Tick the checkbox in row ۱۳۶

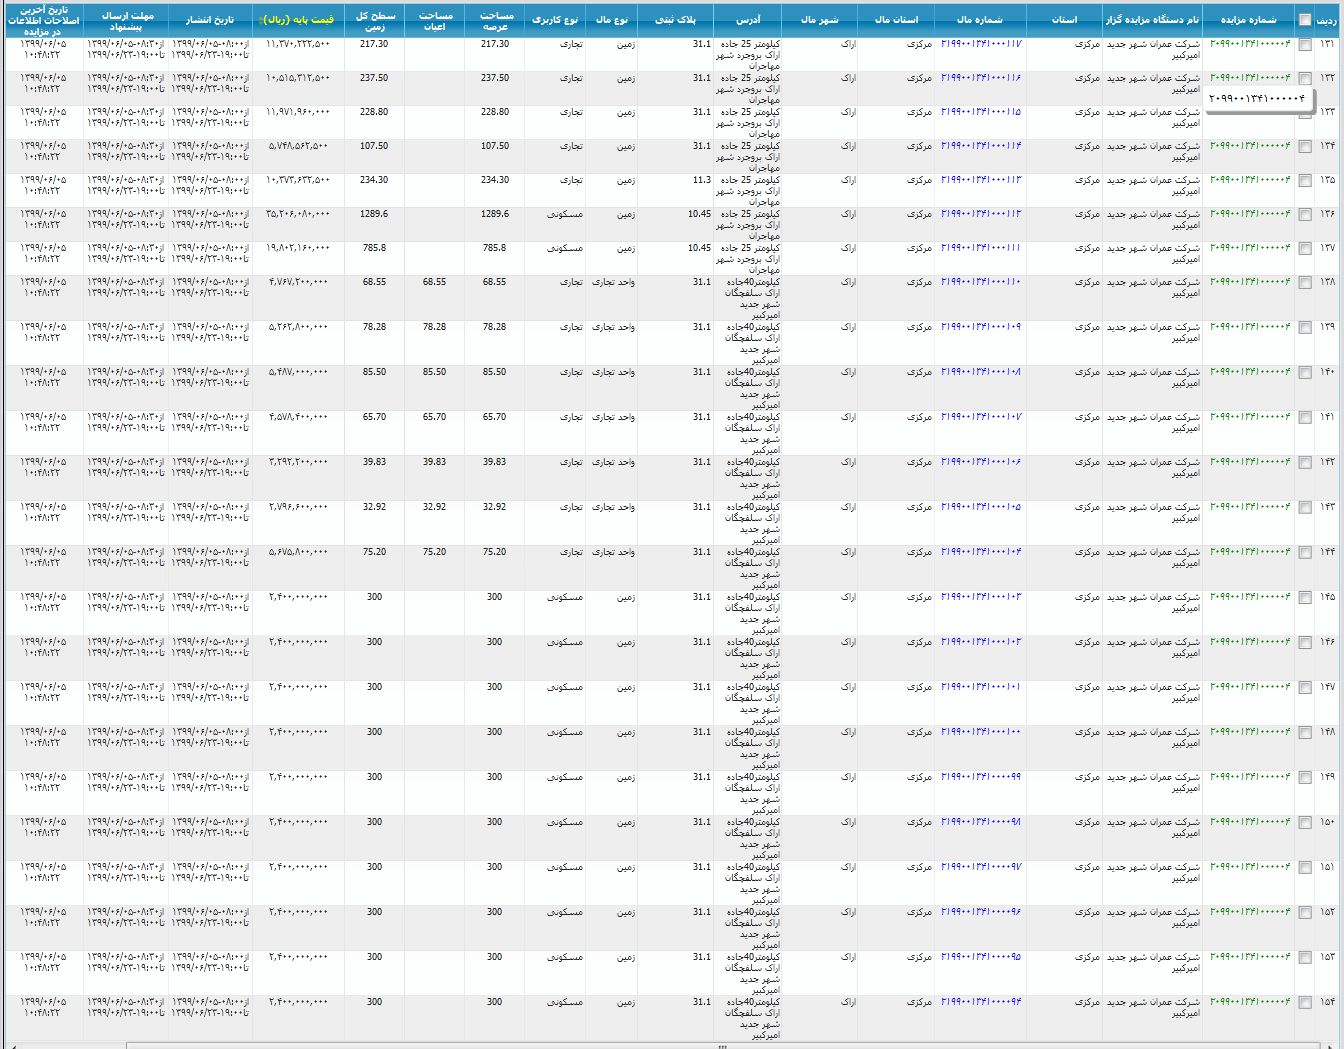pos(1305,215)
